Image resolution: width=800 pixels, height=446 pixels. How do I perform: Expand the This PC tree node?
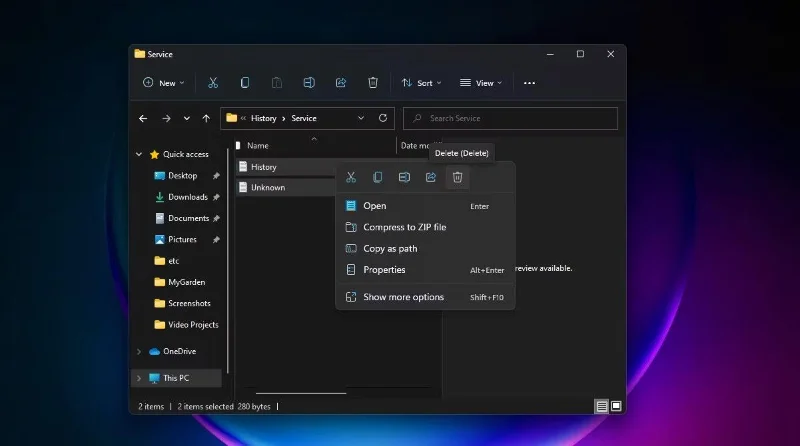[x=139, y=378]
